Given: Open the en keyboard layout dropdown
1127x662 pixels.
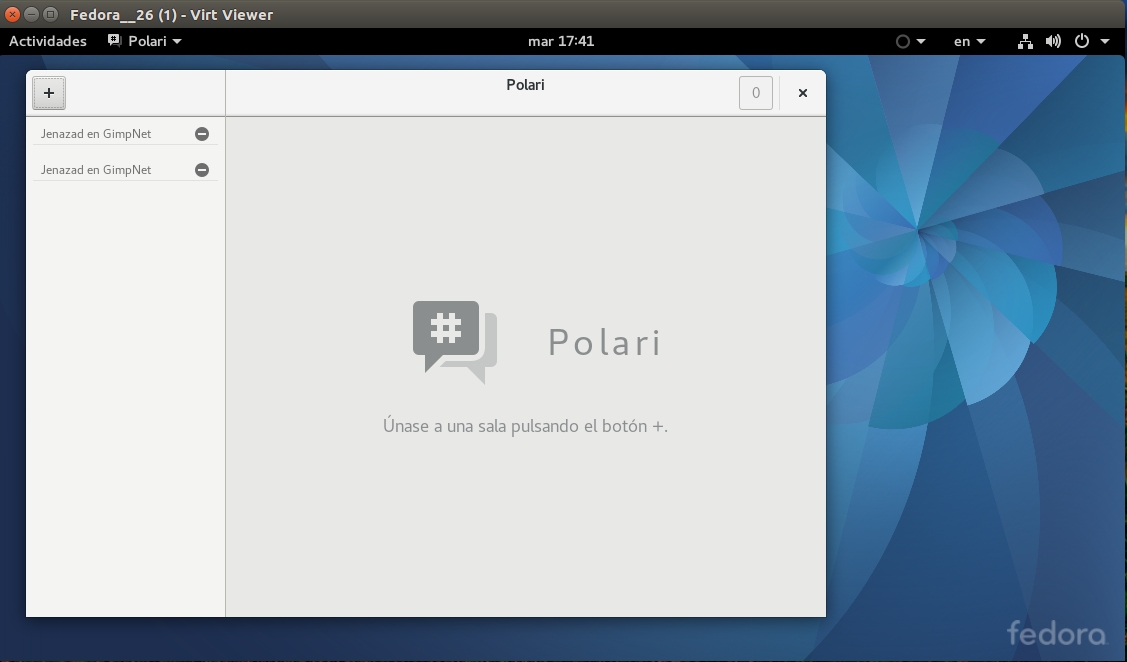Looking at the screenshot, I should click(x=970, y=42).
